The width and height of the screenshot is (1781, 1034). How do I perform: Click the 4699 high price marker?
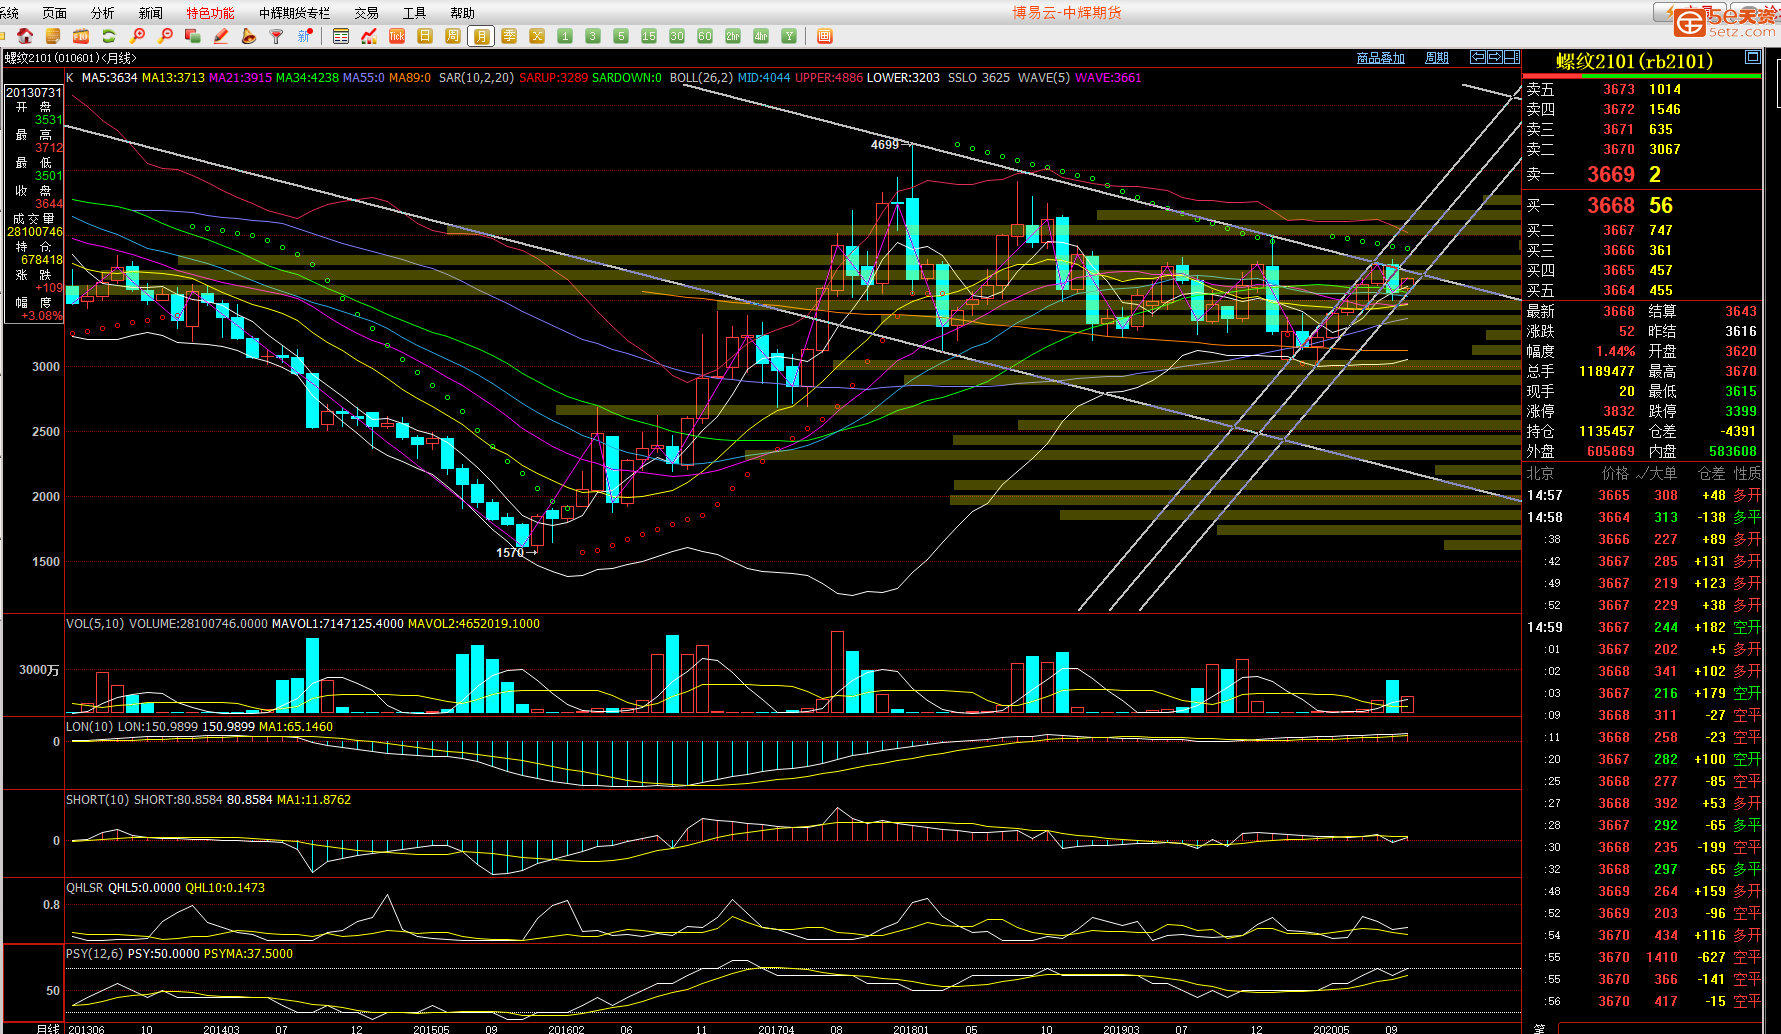(885, 145)
